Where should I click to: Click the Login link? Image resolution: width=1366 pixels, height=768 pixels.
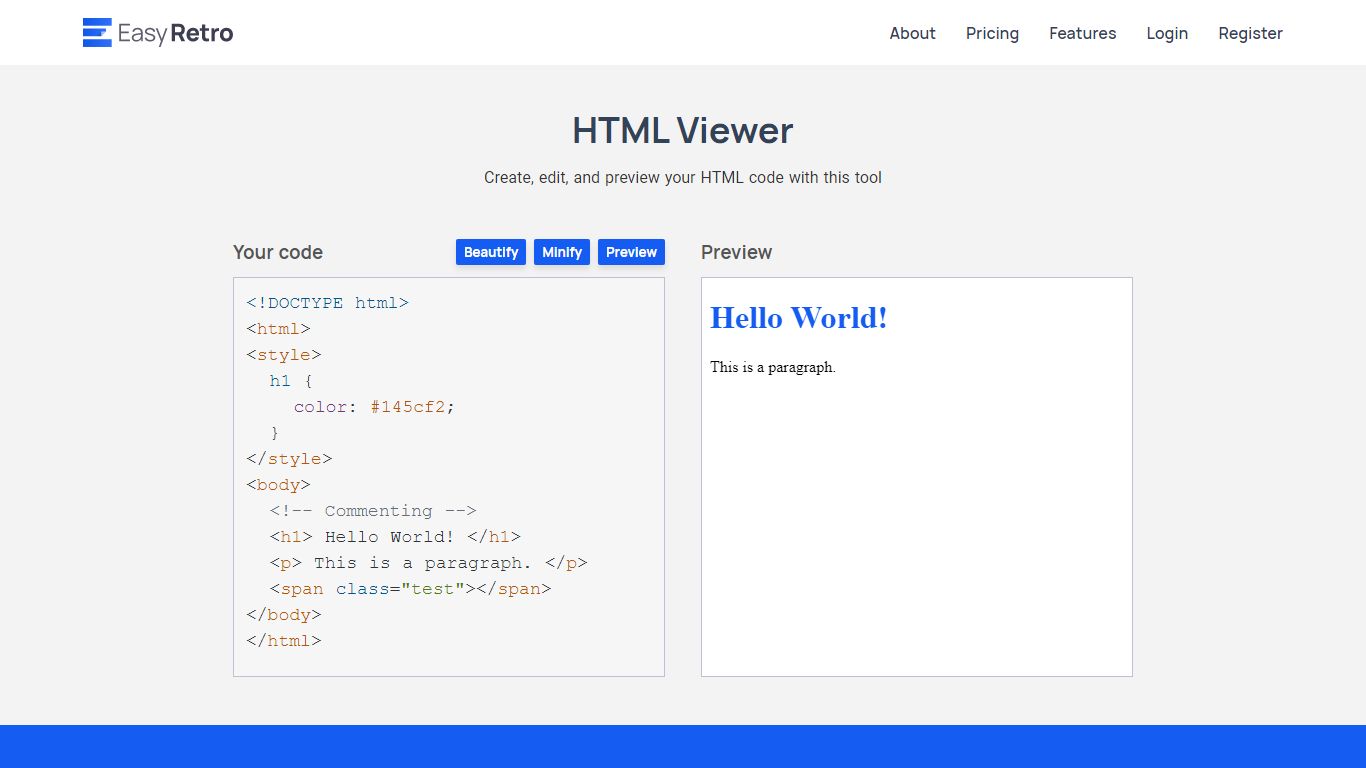(1167, 33)
